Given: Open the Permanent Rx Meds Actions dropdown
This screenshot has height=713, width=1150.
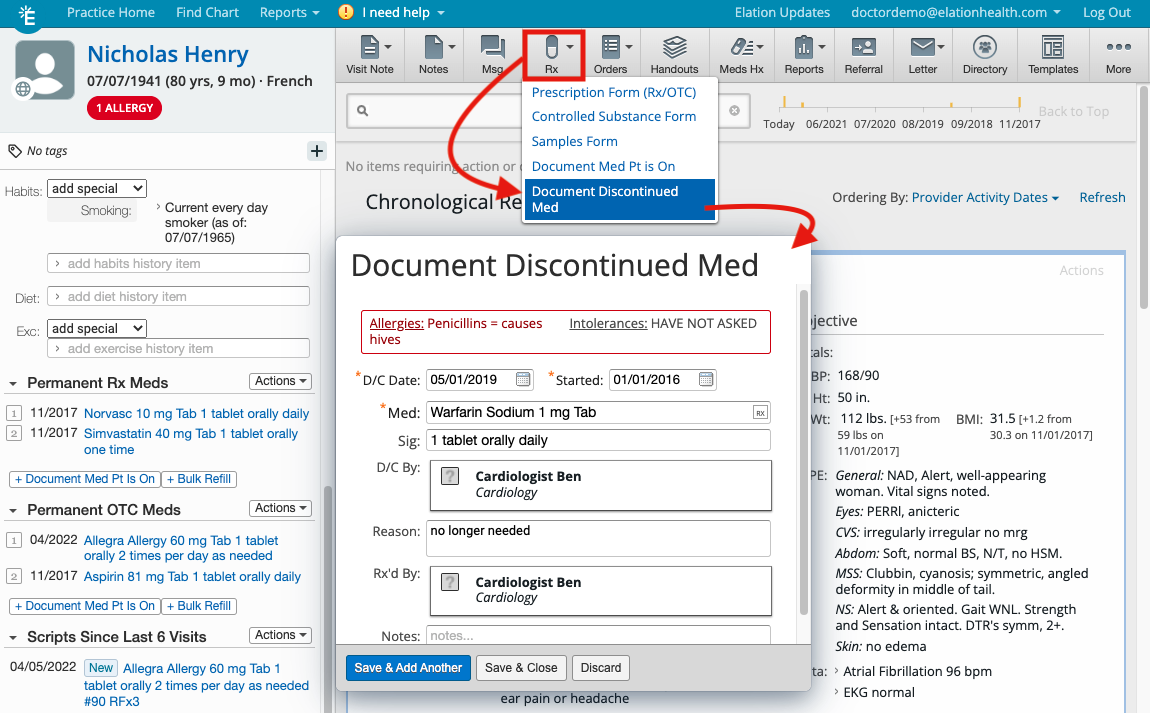Looking at the screenshot, I should pyautogui.click(x=280, y=381).
